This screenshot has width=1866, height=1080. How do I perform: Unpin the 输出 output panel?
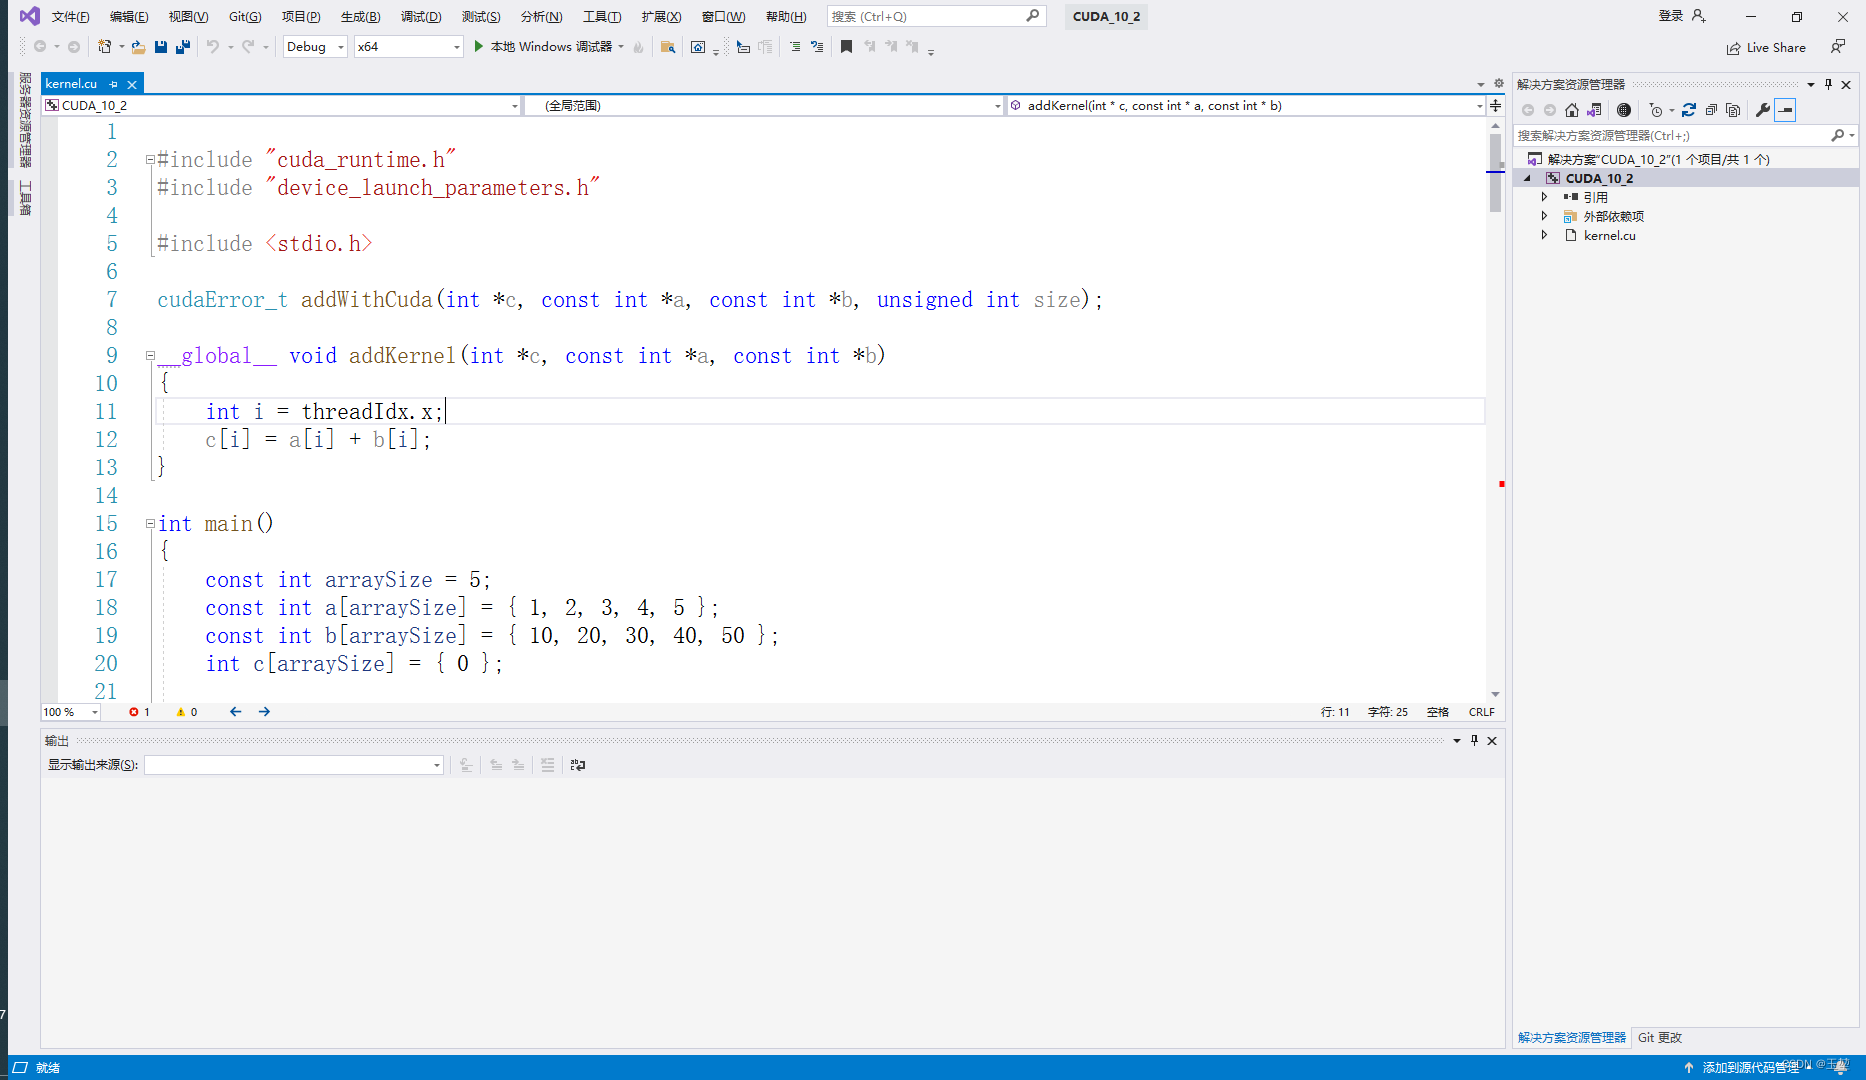click(x=1474, y=740)
